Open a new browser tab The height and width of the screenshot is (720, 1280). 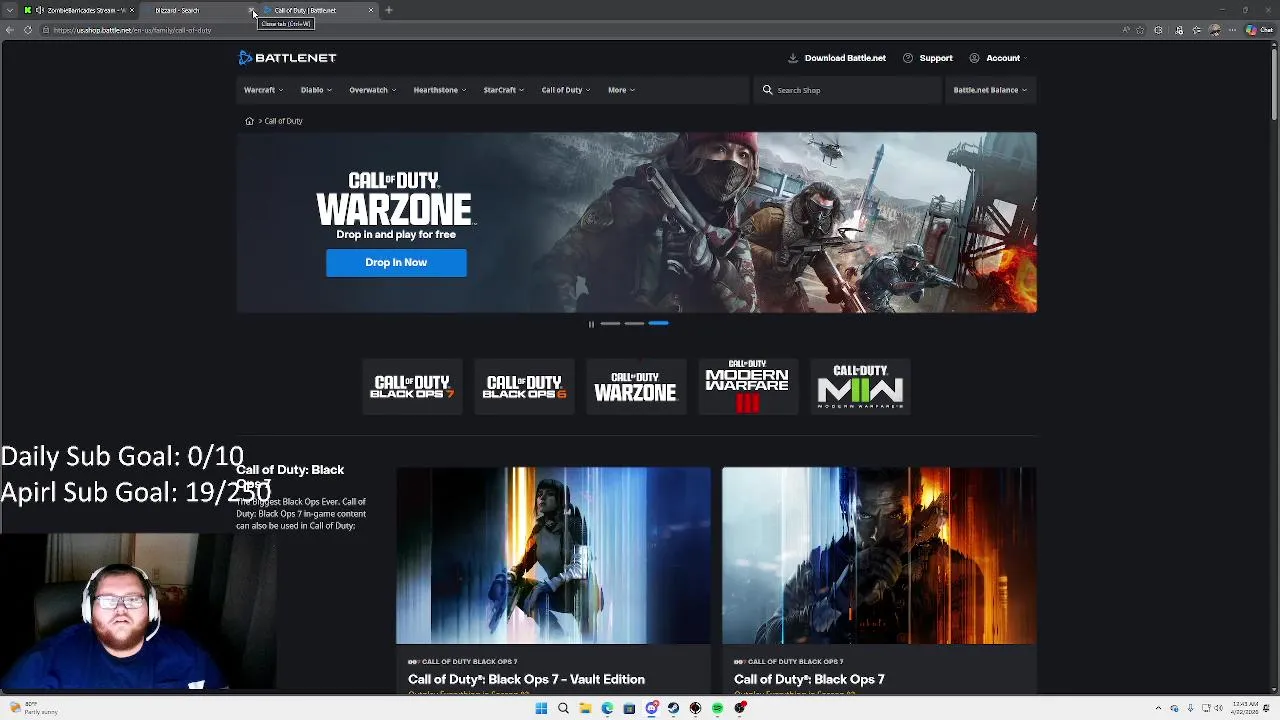389,10
